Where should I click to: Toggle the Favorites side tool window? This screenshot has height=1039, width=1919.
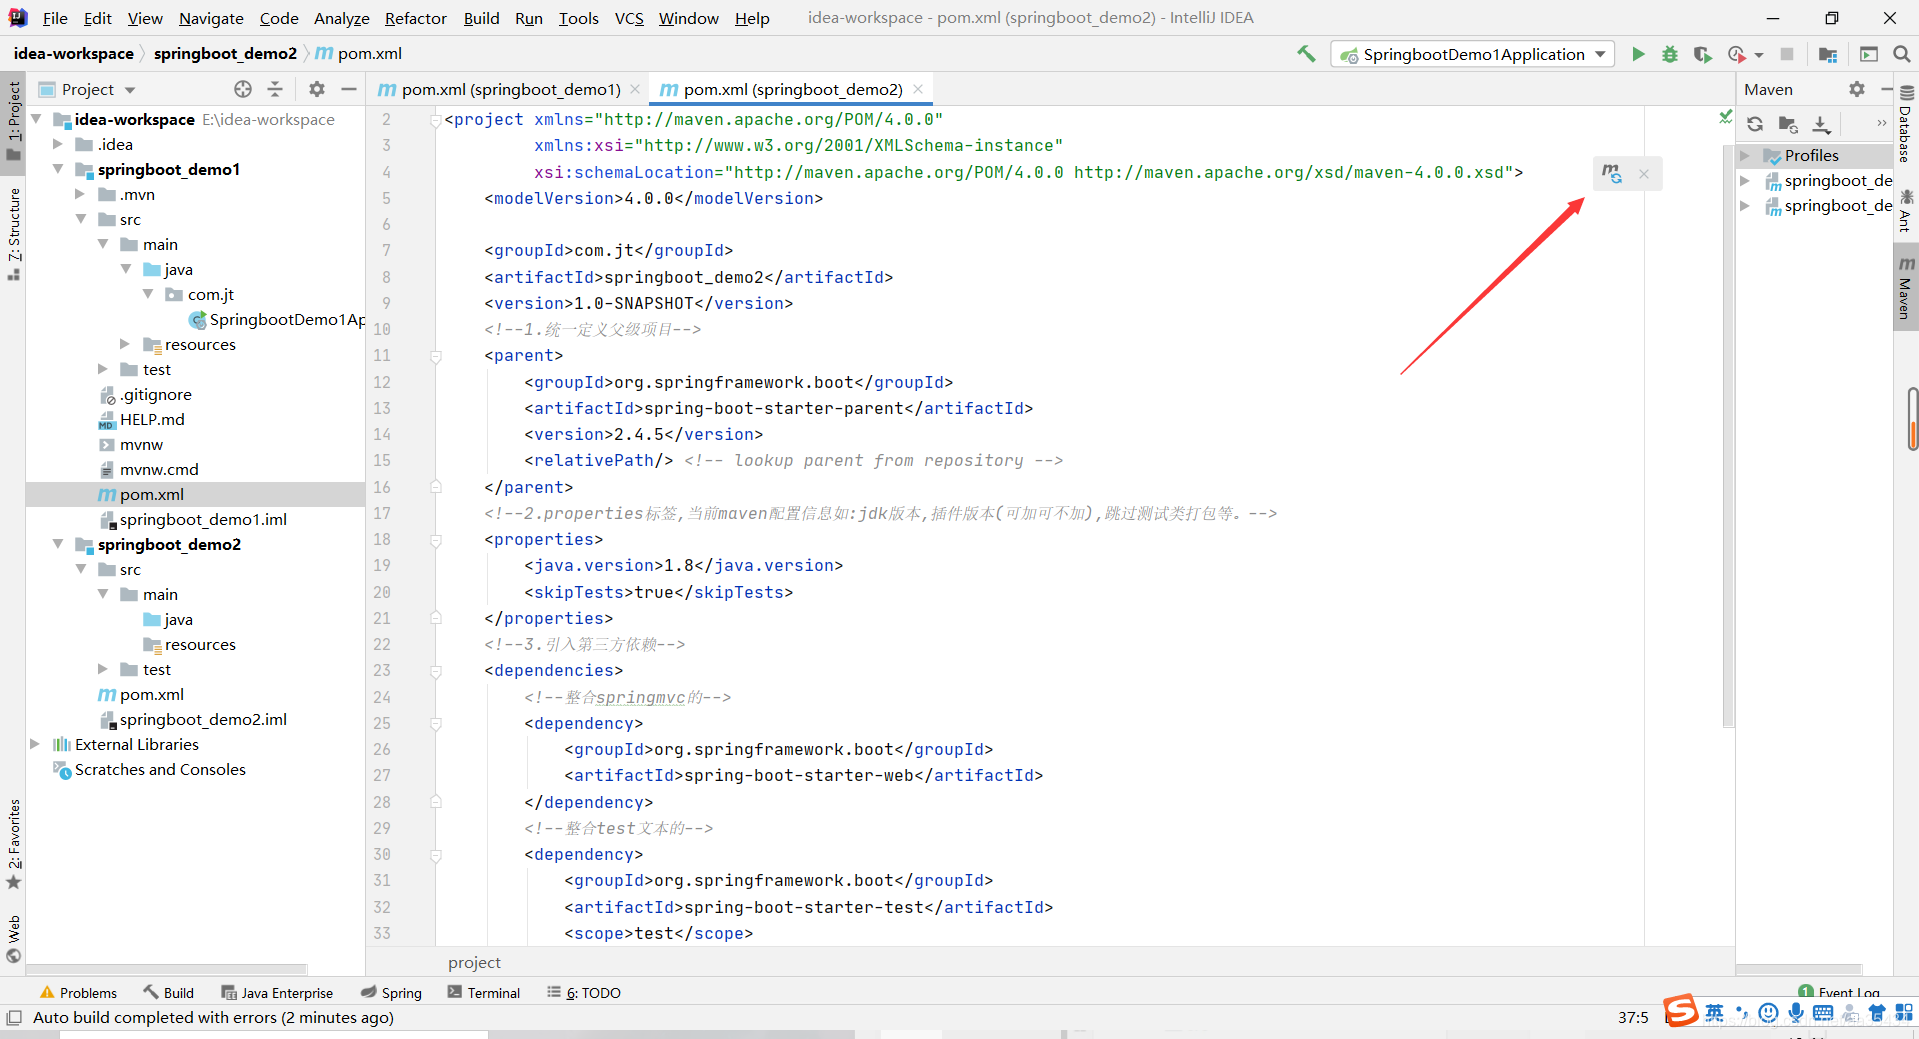(x=13, y=843)
